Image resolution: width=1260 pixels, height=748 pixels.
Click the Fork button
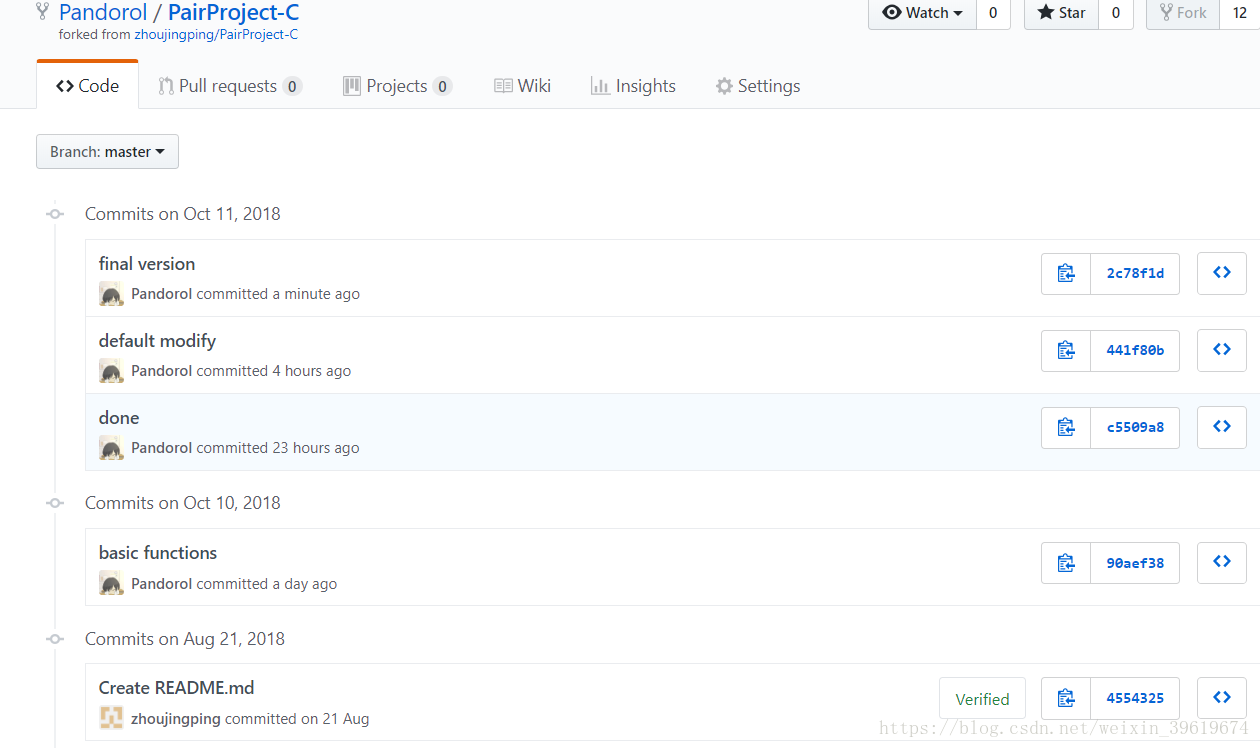(x=1183, y=13)
